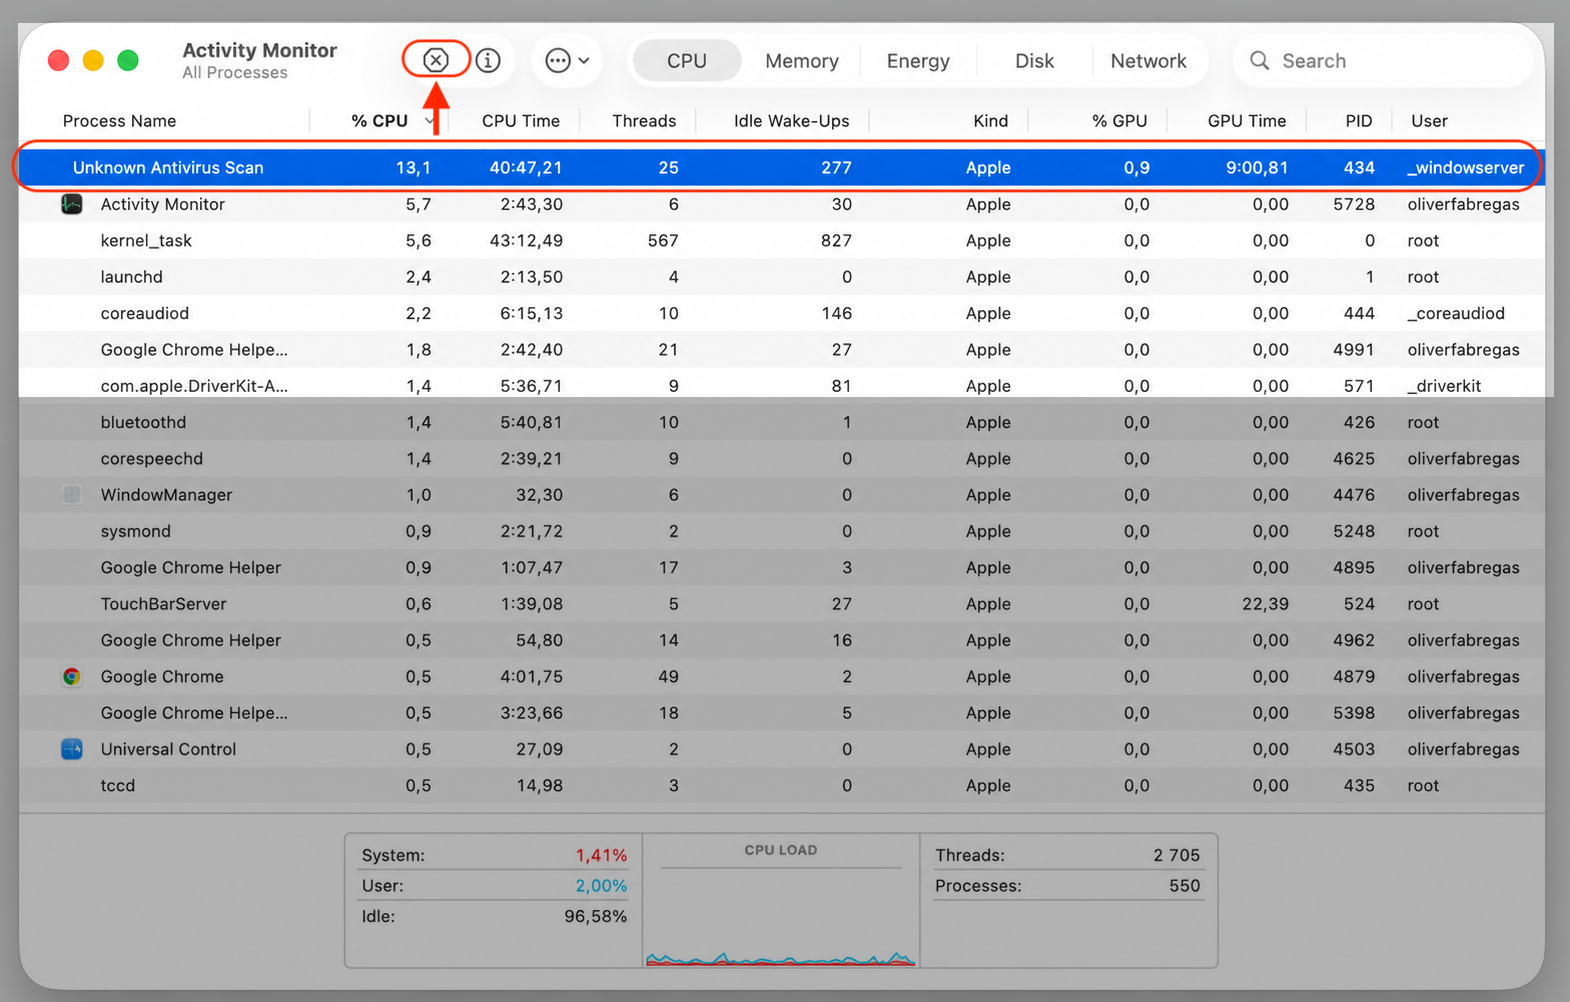Switch to the Memory tab
The width and height of the screenshot is (1570, 1002).
802,61
